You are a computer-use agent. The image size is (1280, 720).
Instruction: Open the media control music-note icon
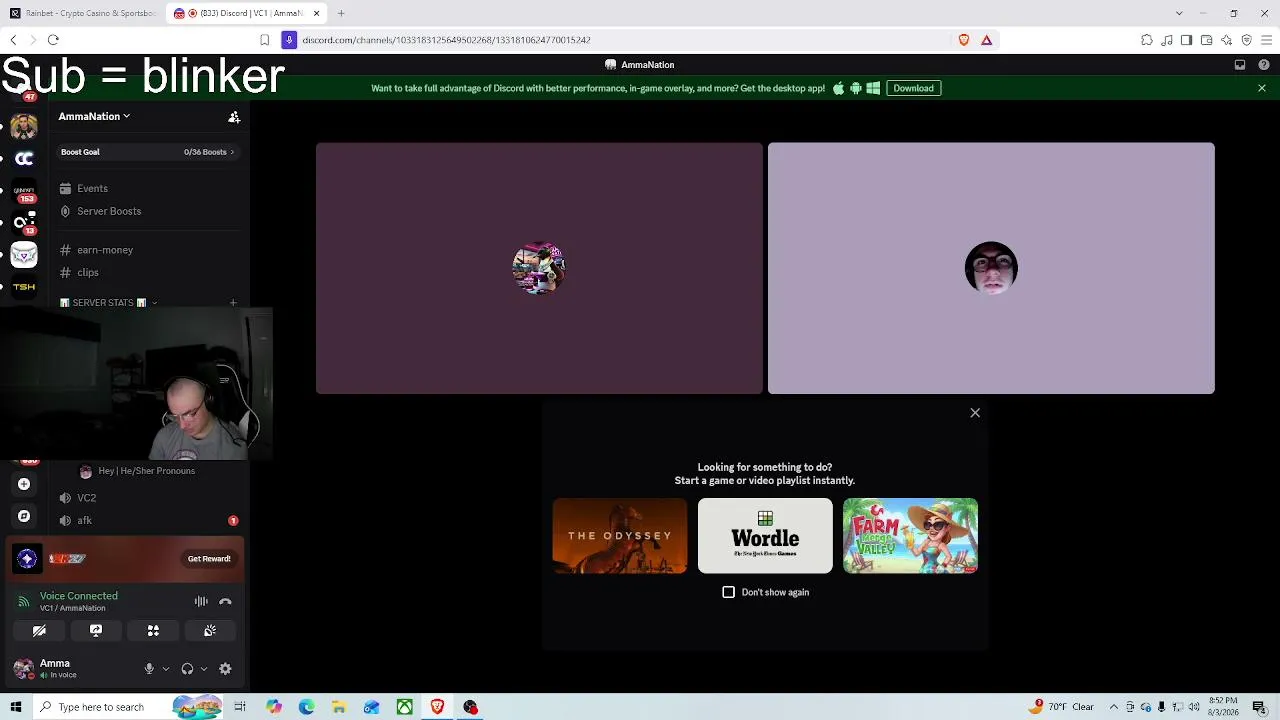(x=1167, y=40)
